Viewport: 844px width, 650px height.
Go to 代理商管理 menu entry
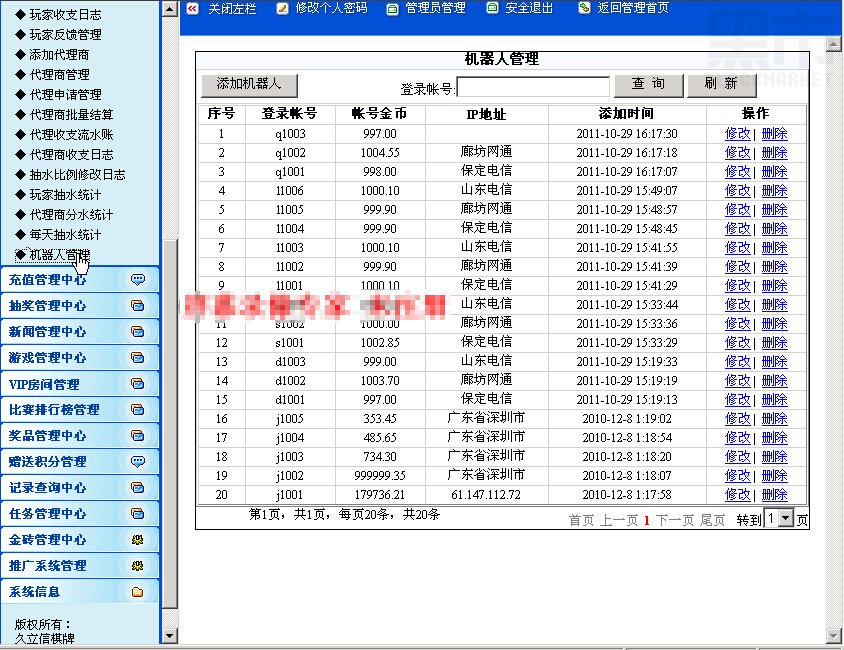point(59,74)
